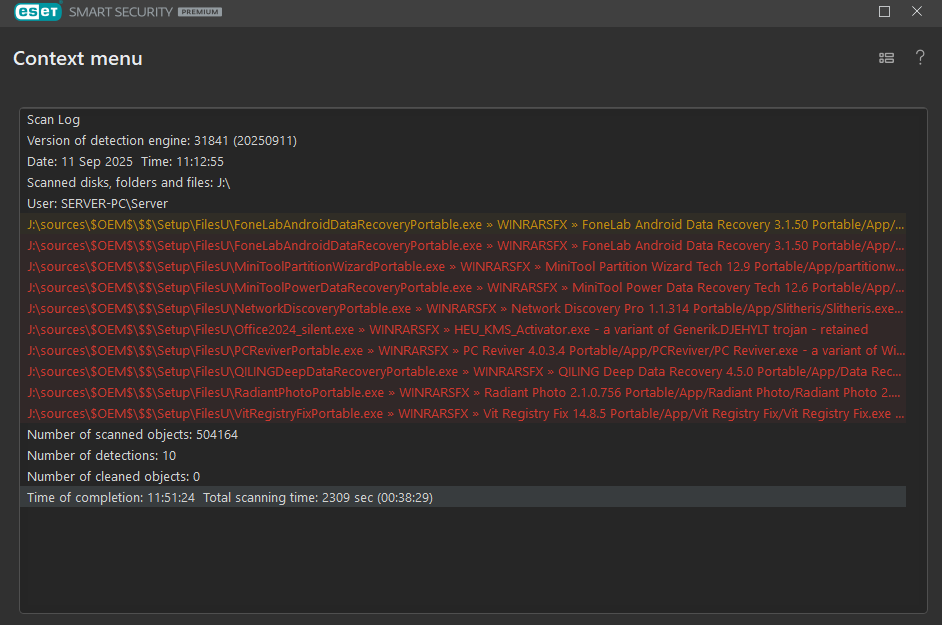Select the MiniToolPowerDataRecoveryPortable.exe detection row
The width and height of the screenshot is (942, 625).
tap(463, 288)
